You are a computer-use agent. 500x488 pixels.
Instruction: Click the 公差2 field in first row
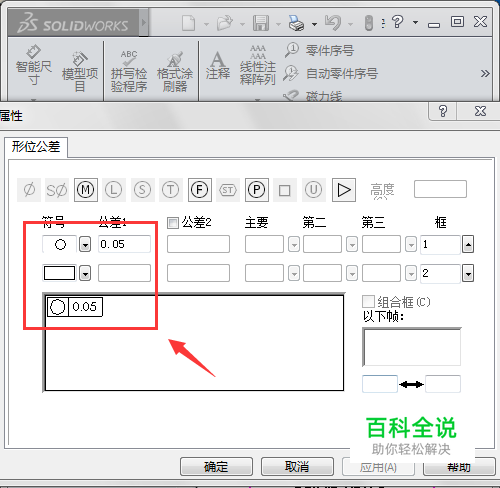point(198,244)
